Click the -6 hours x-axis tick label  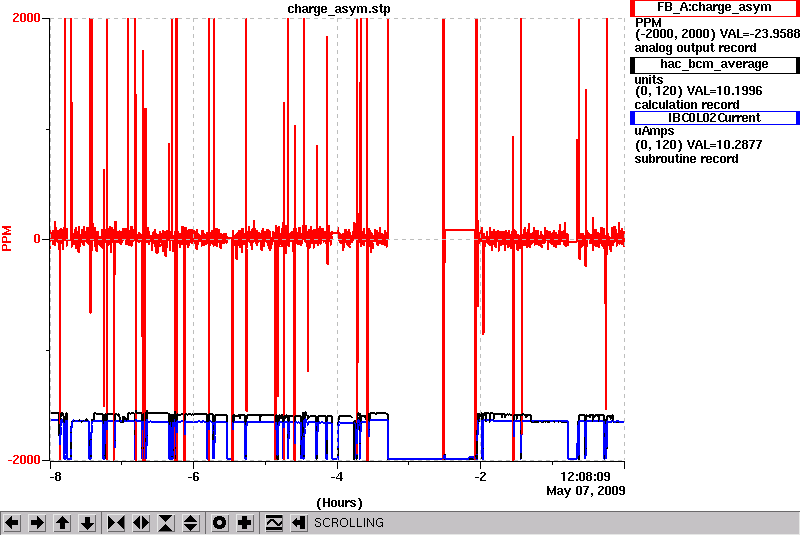(x=193, y=477)
